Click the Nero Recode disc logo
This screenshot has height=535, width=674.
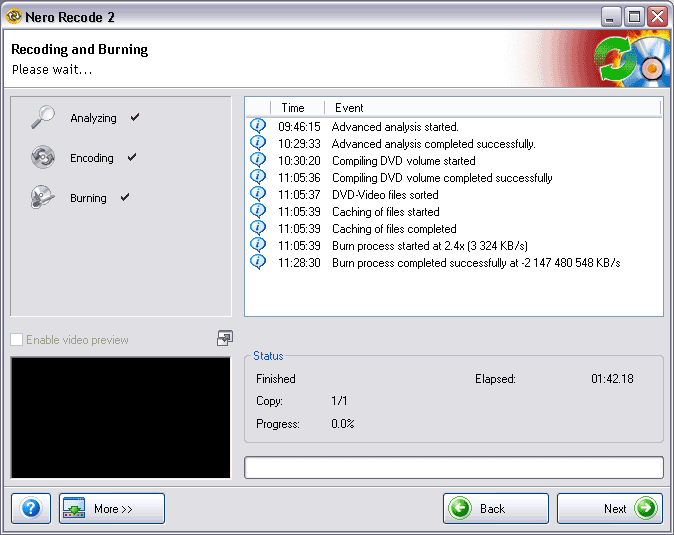pos(631,59)
